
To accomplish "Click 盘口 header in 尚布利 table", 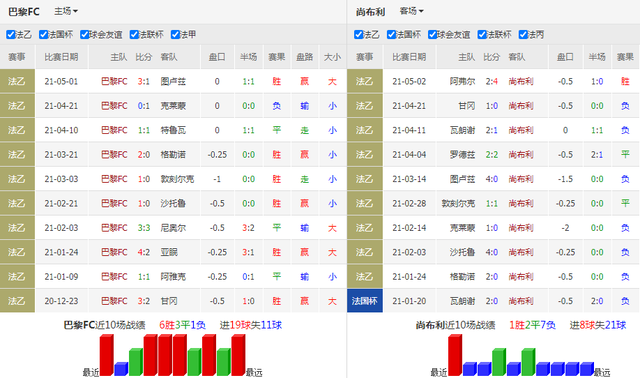I will point(565,57).
